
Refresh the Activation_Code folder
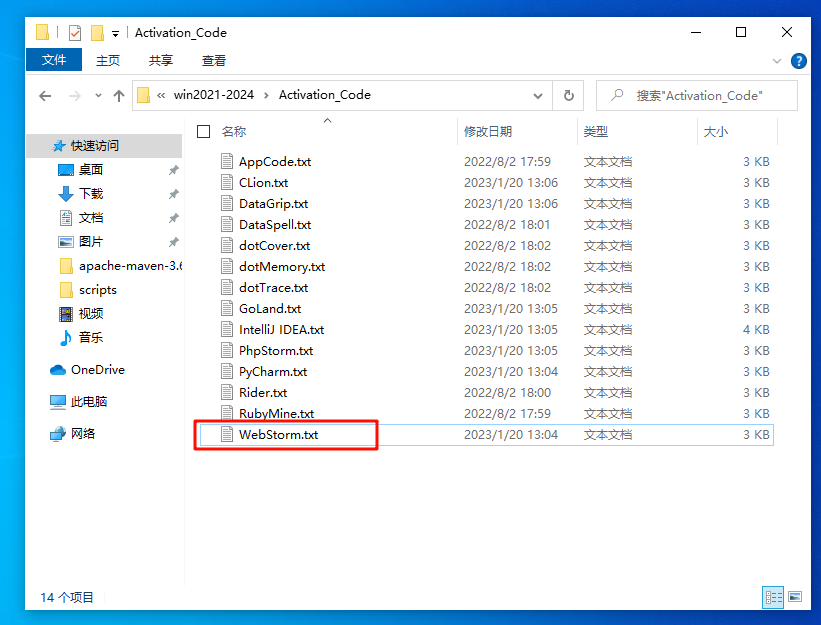point(569,96)
